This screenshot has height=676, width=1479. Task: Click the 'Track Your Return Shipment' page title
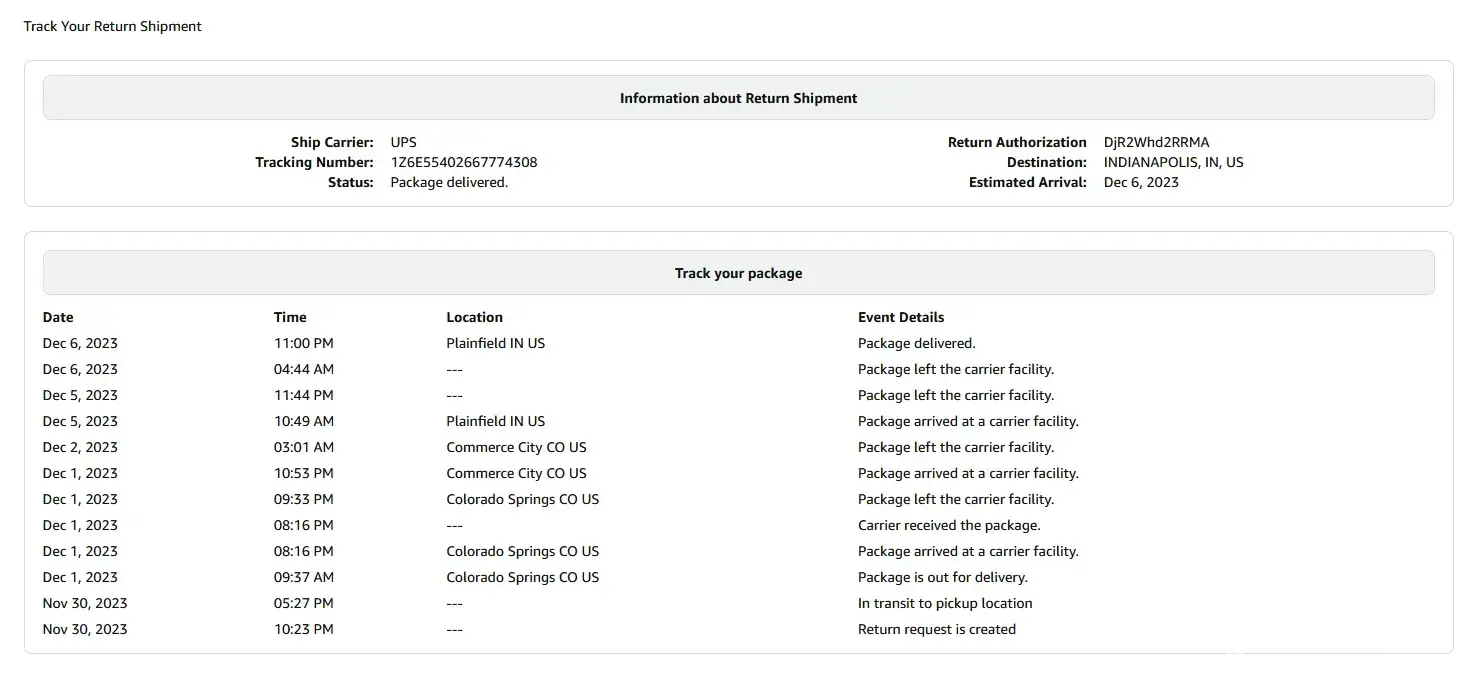point(112,26)
